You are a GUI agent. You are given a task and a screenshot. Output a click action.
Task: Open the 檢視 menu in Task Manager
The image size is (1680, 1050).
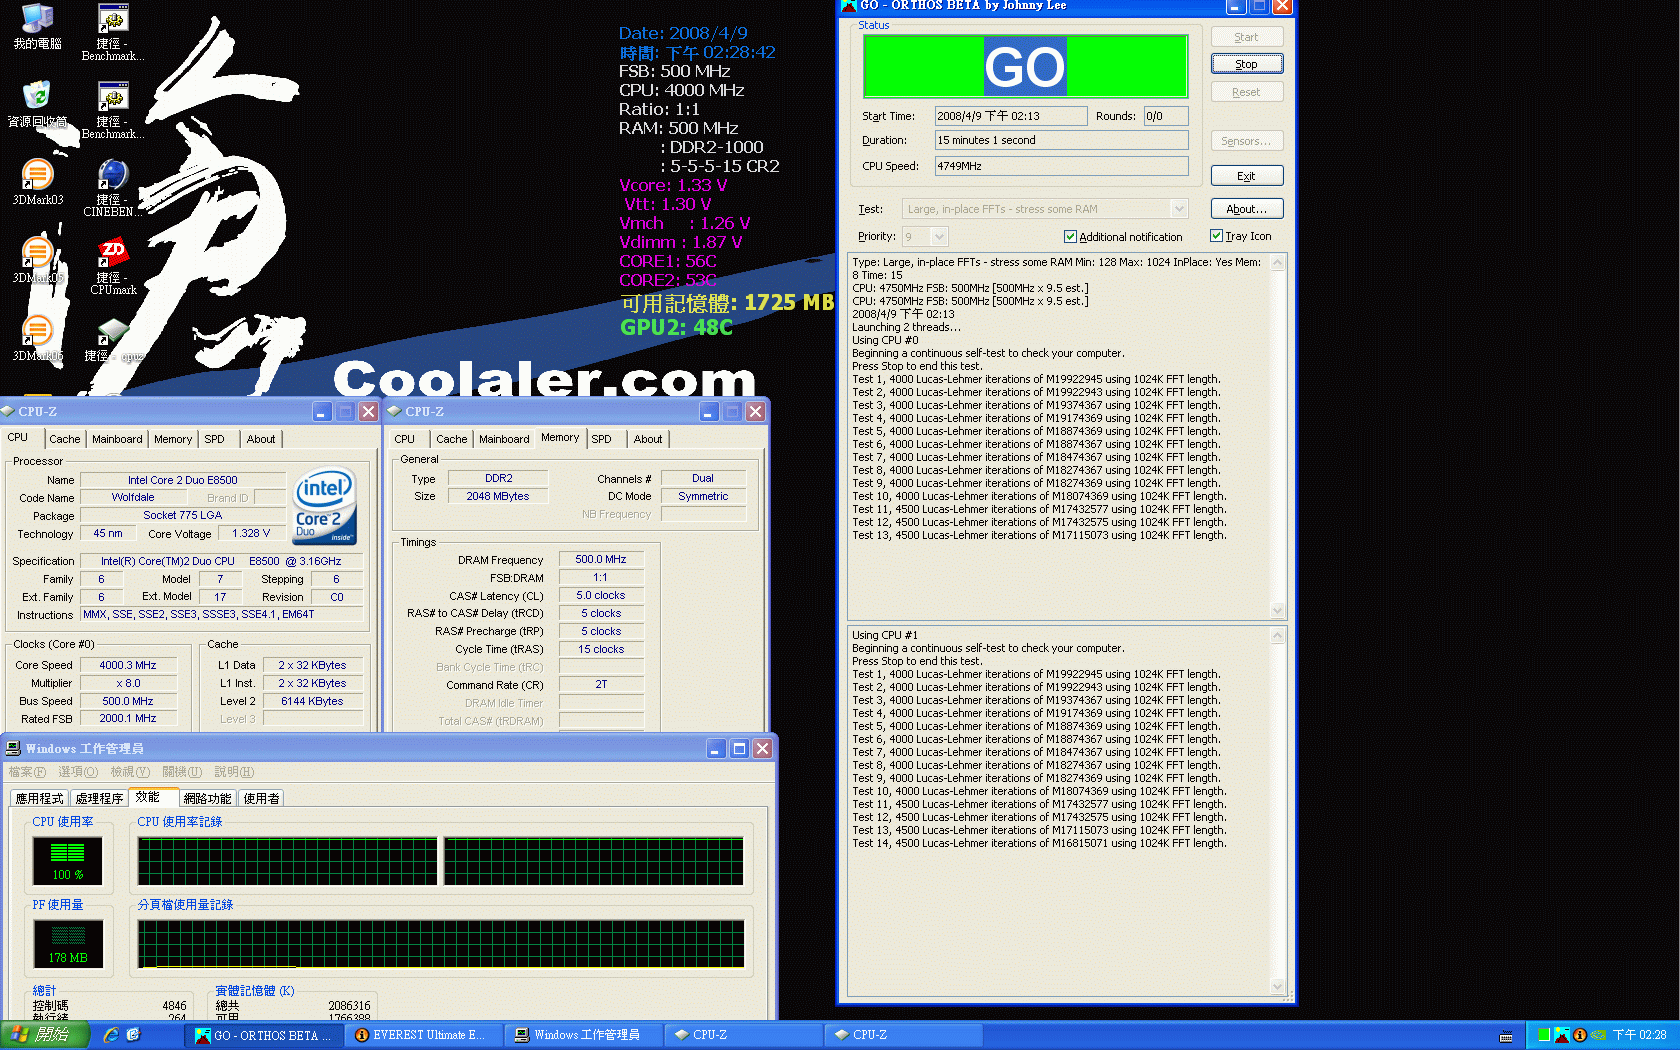[x=130, y=772]
